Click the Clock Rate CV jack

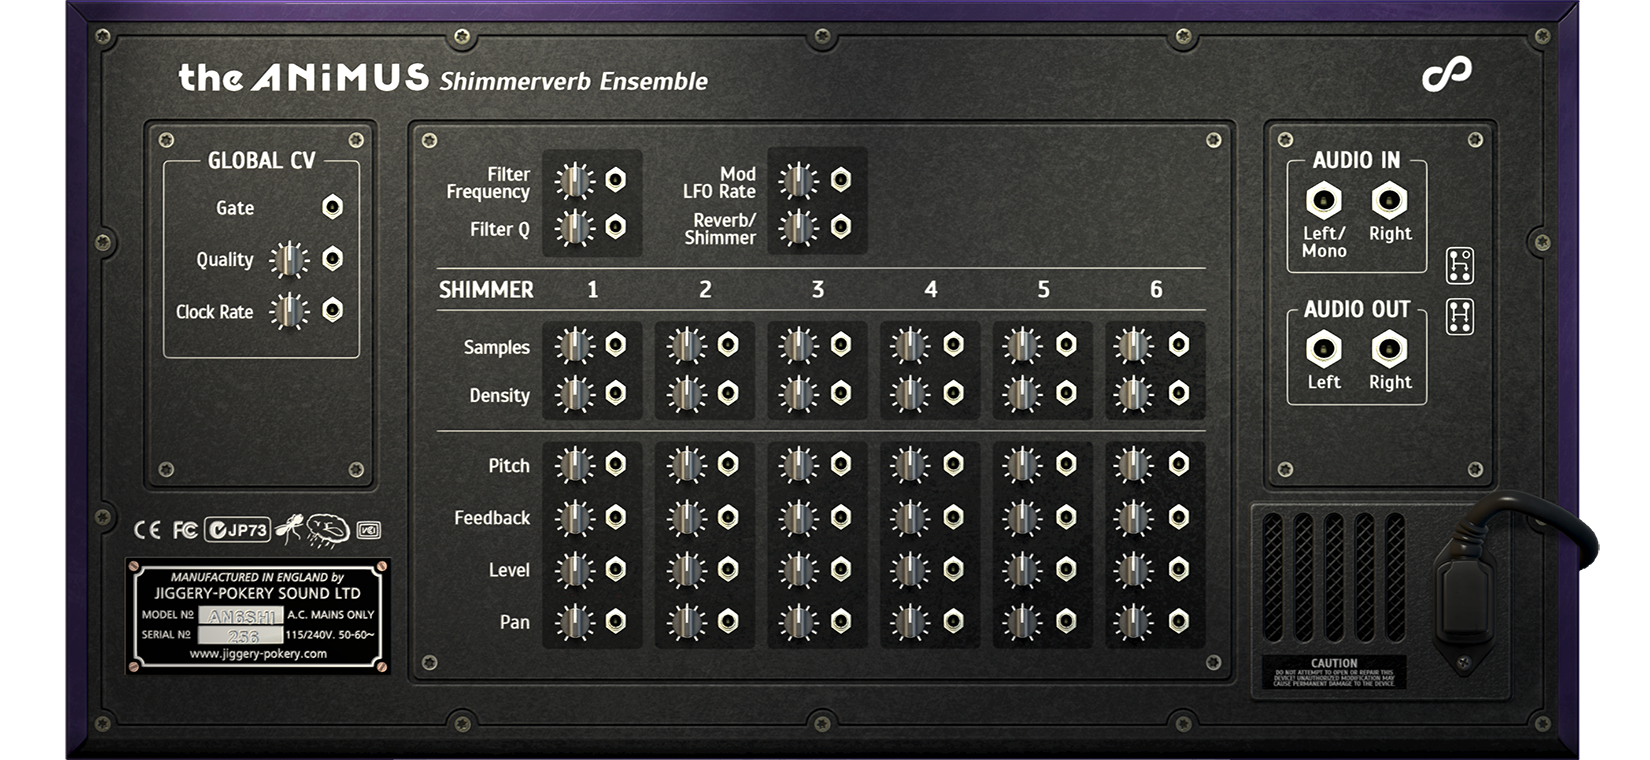[x=332, y=310]
